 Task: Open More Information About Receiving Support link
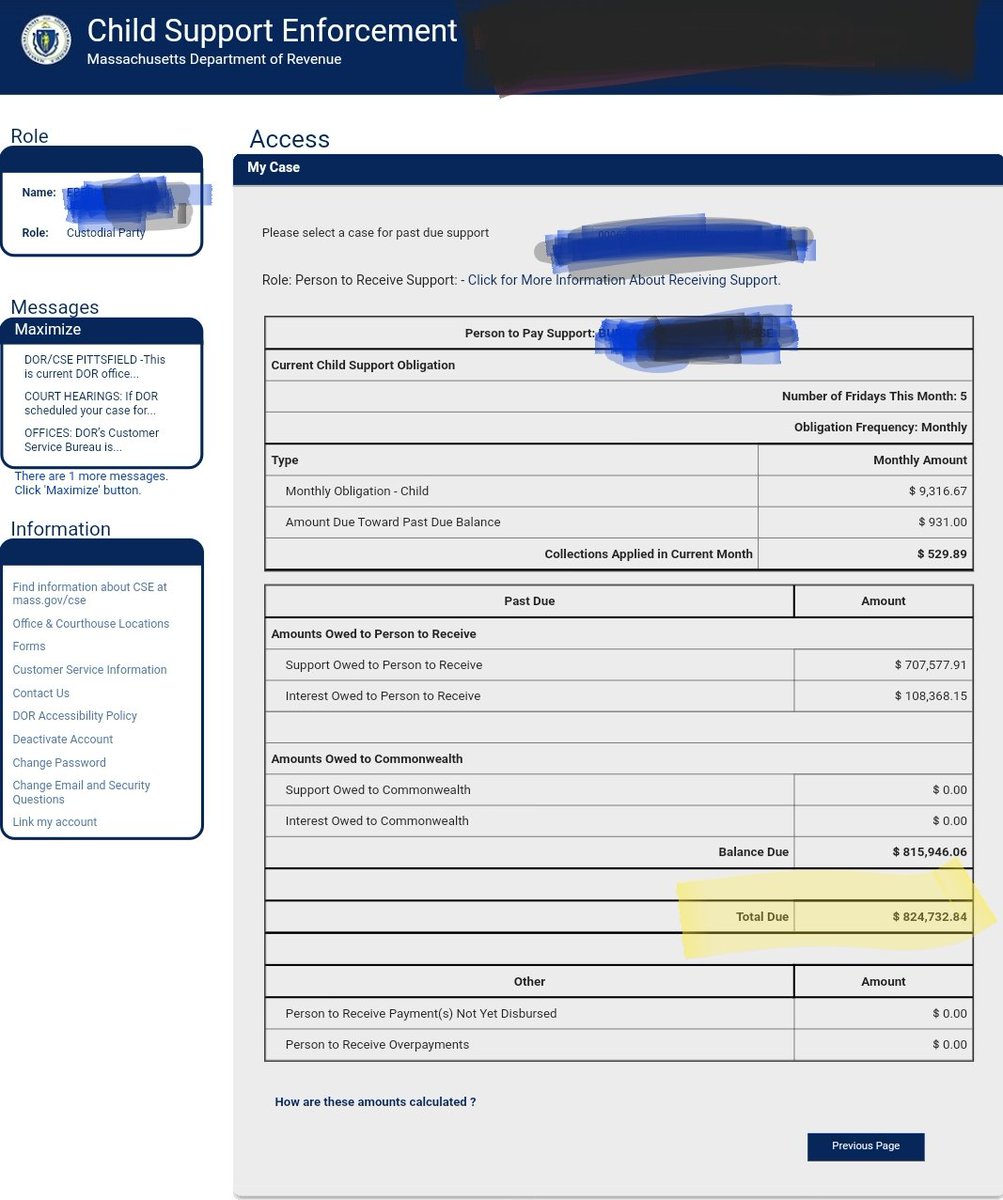[624, 280]
